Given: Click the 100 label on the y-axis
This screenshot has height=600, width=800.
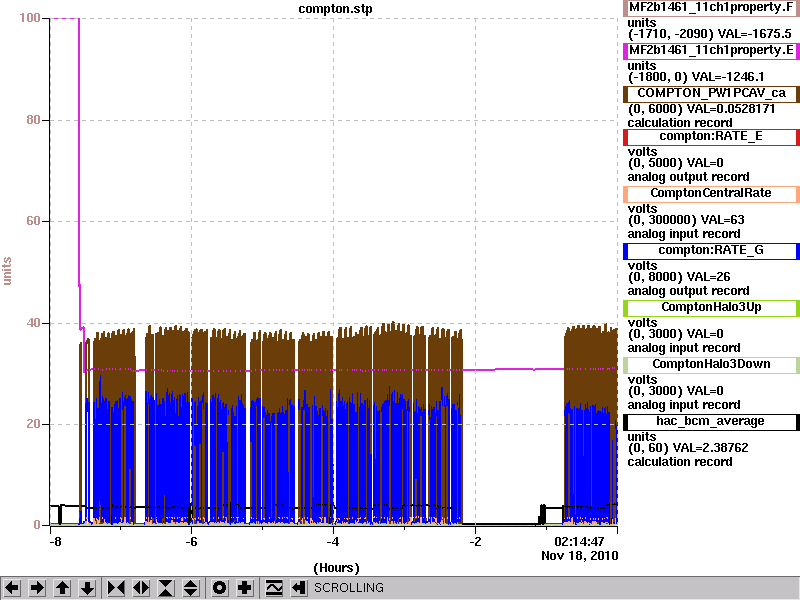Looking at the screenshot, I should pyautogui.click(x=30, y=18).
